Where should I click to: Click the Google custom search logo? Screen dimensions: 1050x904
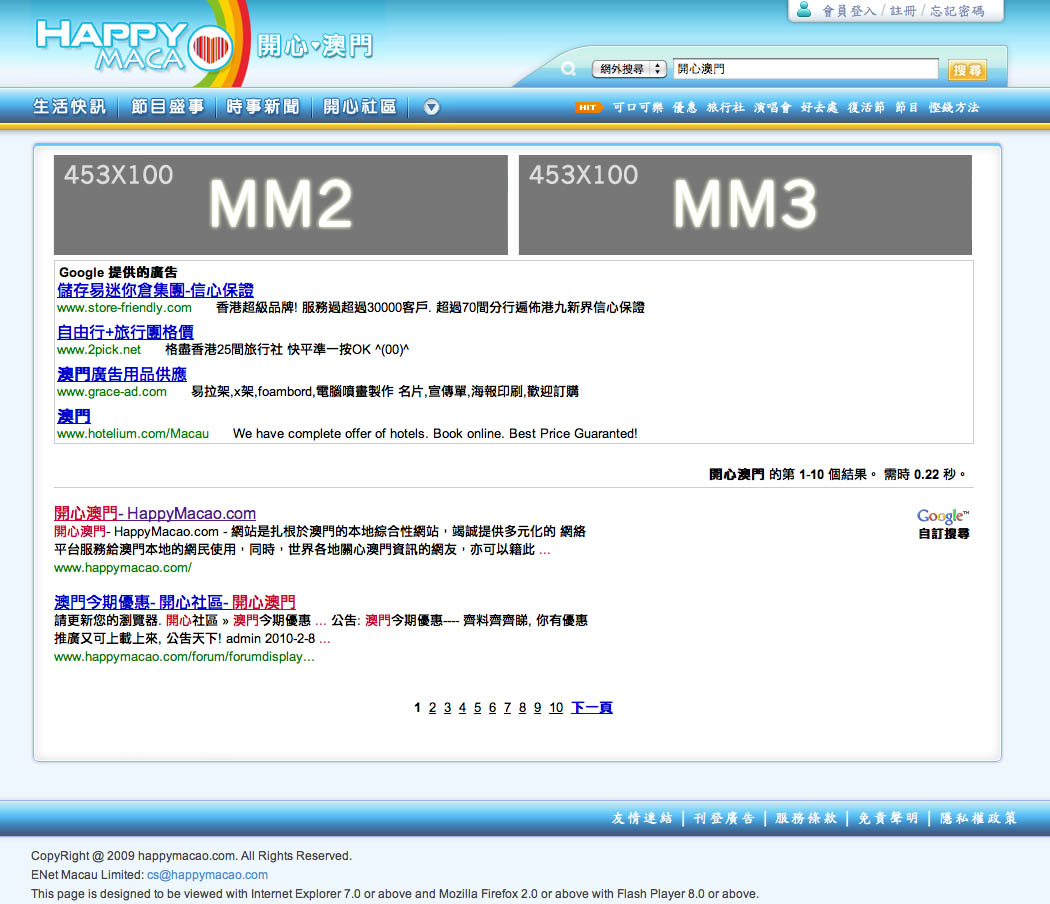point(943,517)
